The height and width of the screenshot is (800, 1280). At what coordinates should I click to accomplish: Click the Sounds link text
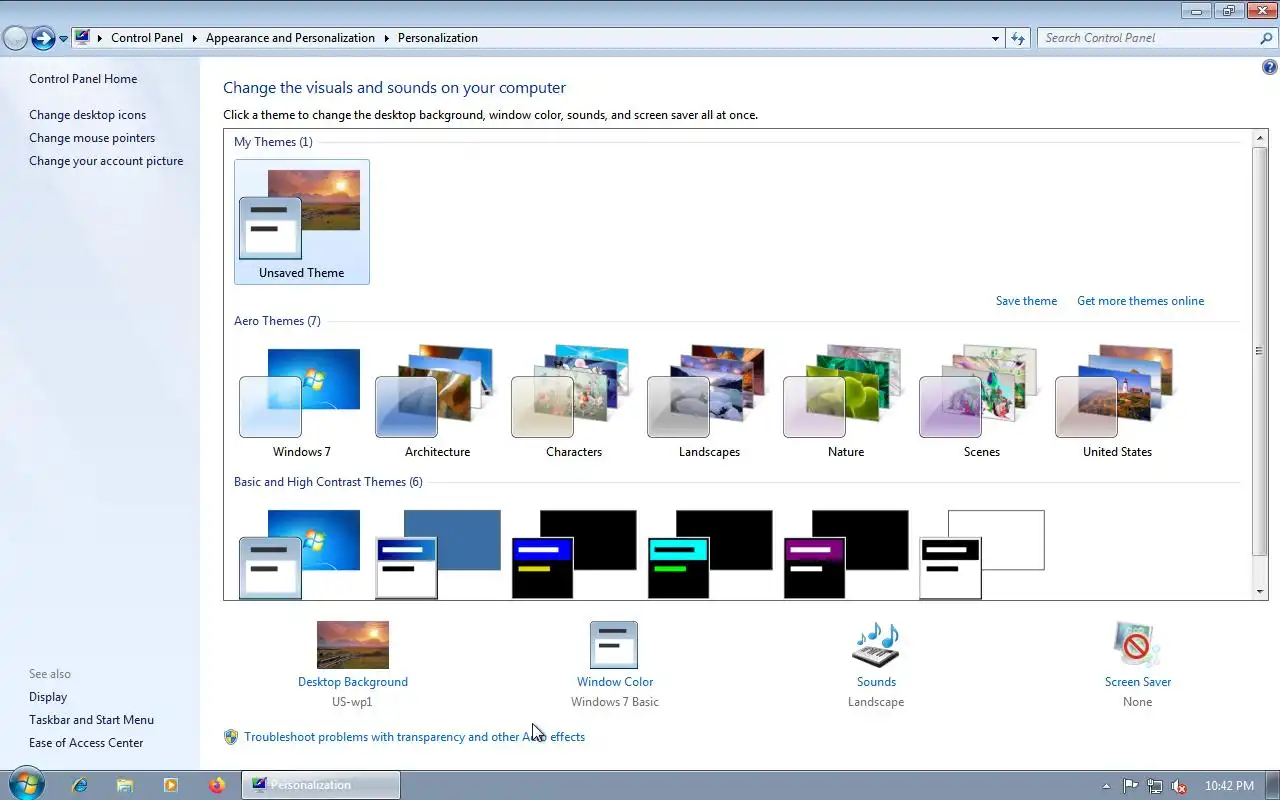(x=876, y=682)
